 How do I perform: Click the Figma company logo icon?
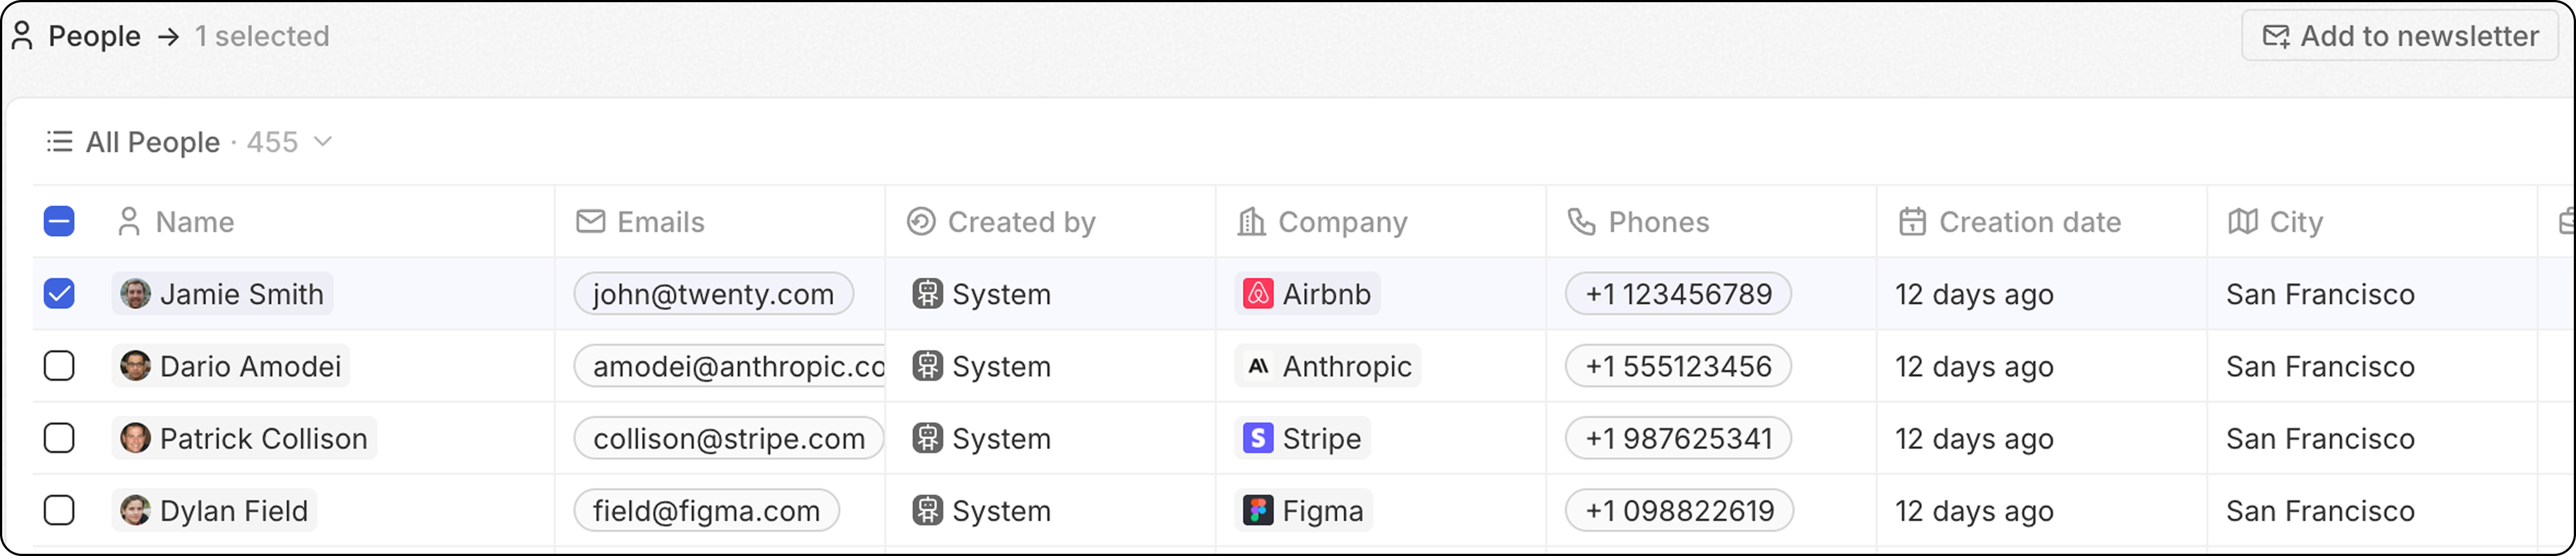point(1257,511)
